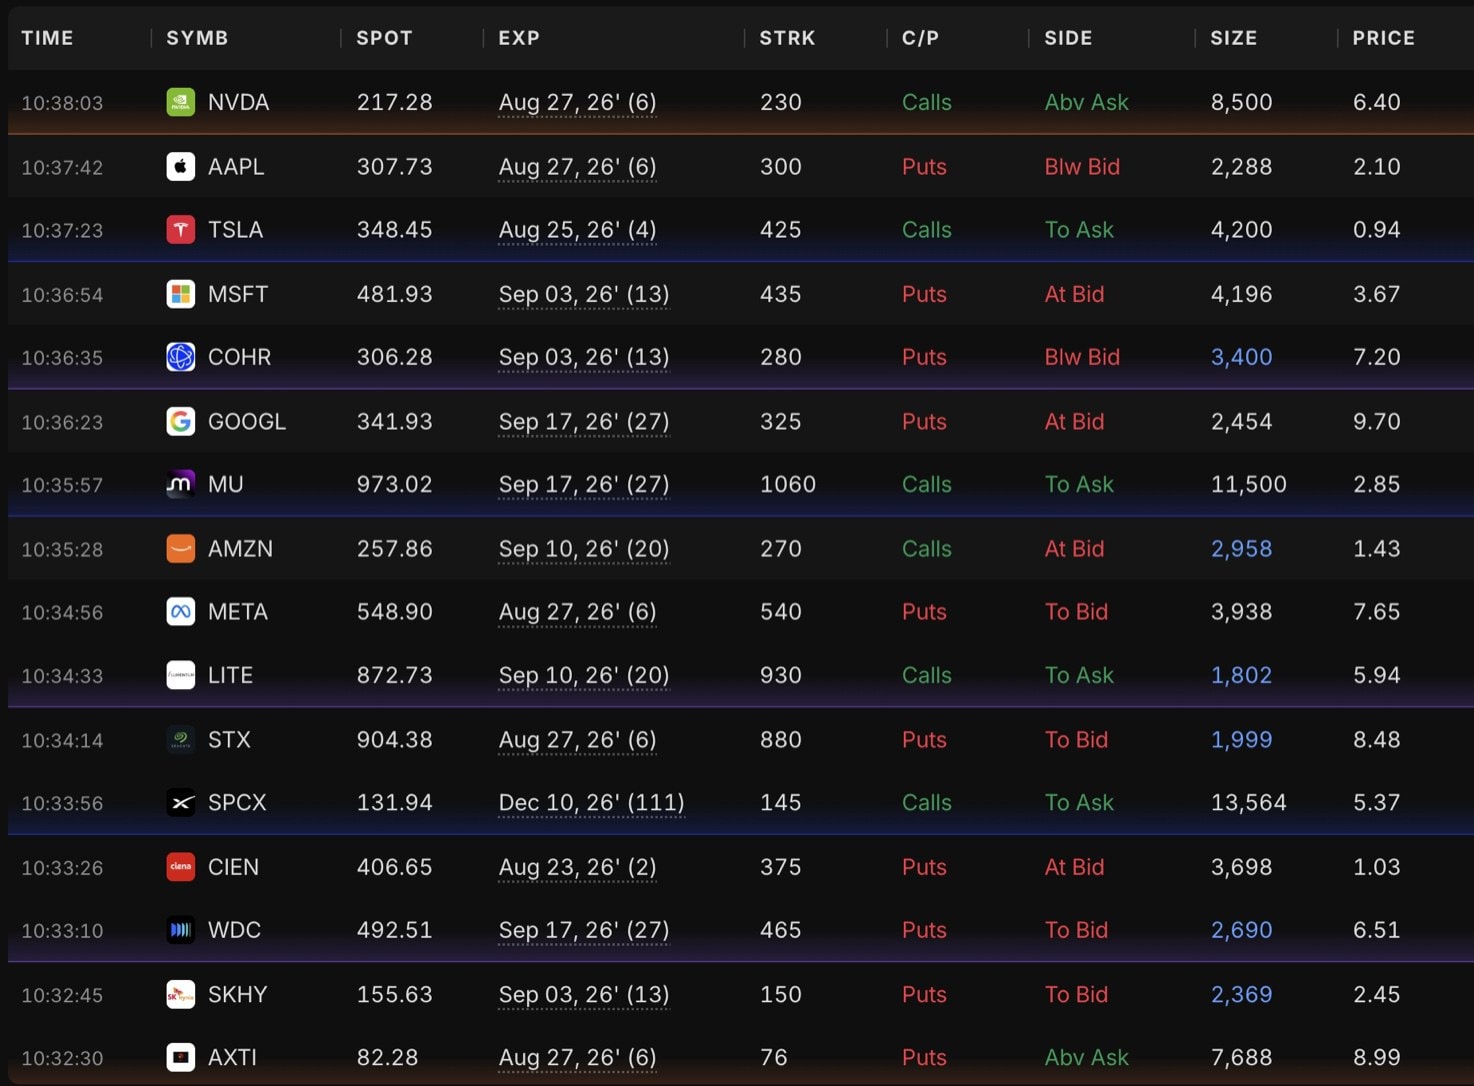The height and width of the screenshot is (1086, 1474).
Task: Click SKHY size value 2,369
Action: point(1241,994)
